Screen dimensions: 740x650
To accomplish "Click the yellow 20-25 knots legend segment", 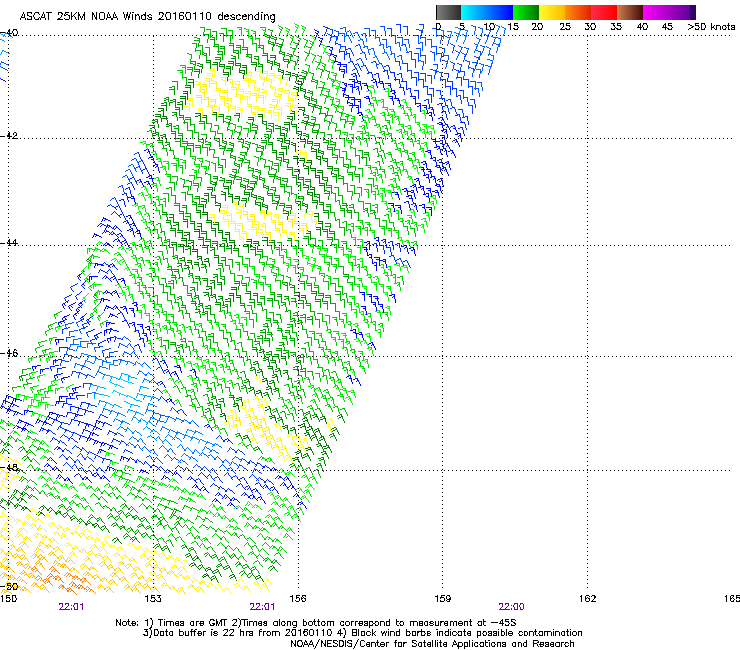I will [552, 12].
